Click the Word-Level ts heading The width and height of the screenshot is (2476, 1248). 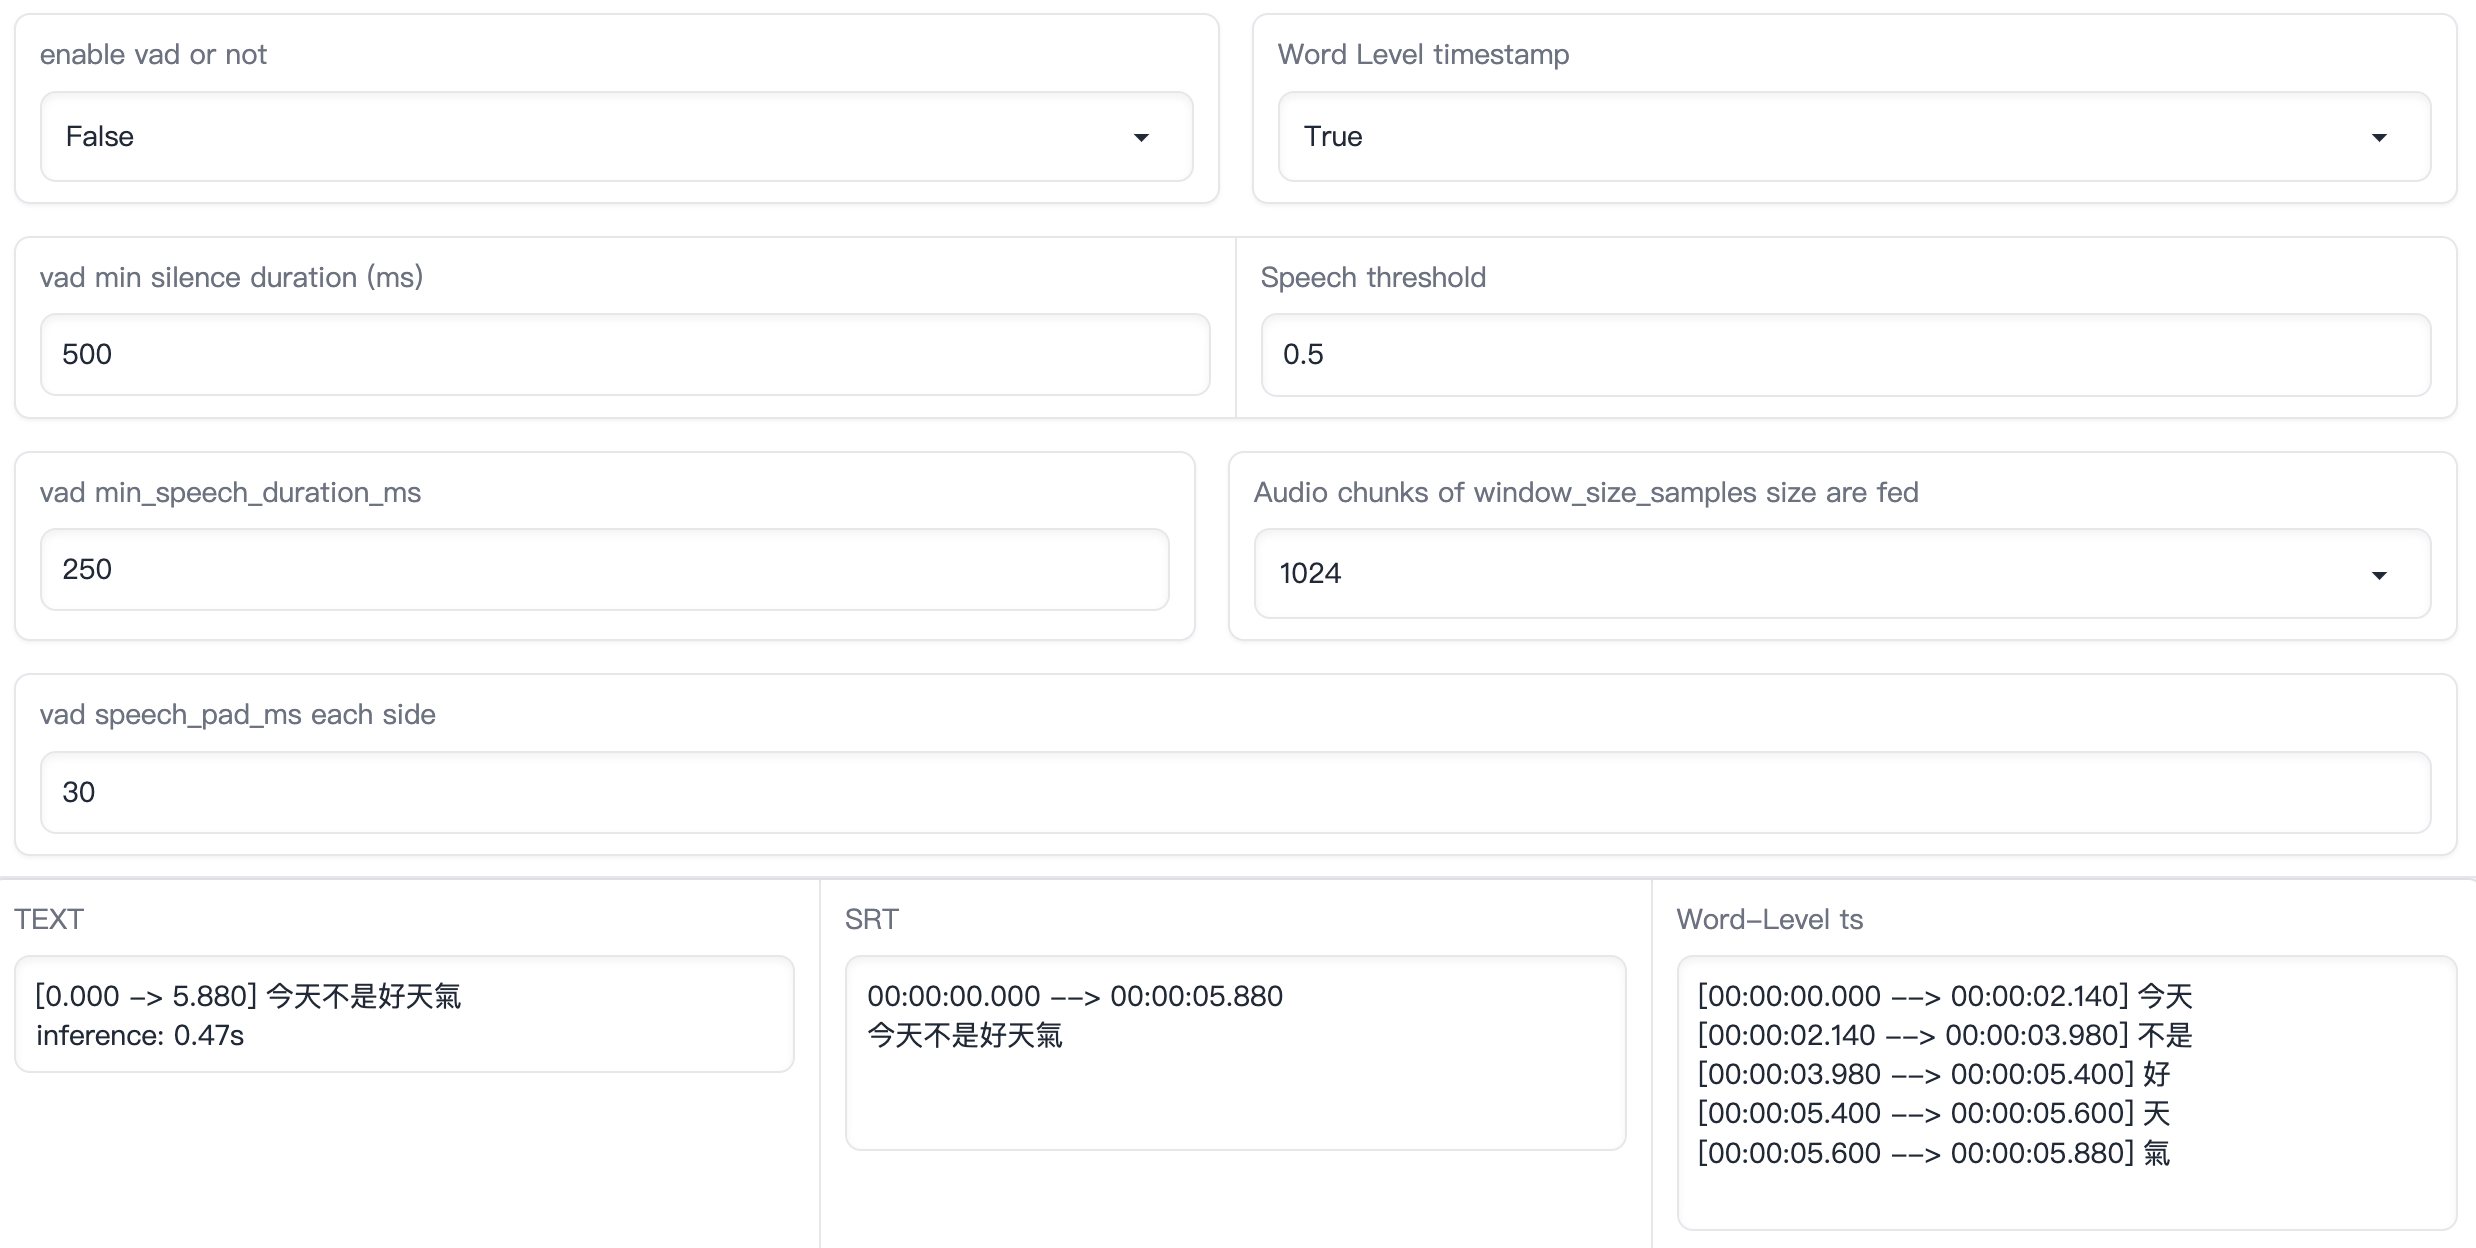pyautogui.click(x=1770, y=918)
